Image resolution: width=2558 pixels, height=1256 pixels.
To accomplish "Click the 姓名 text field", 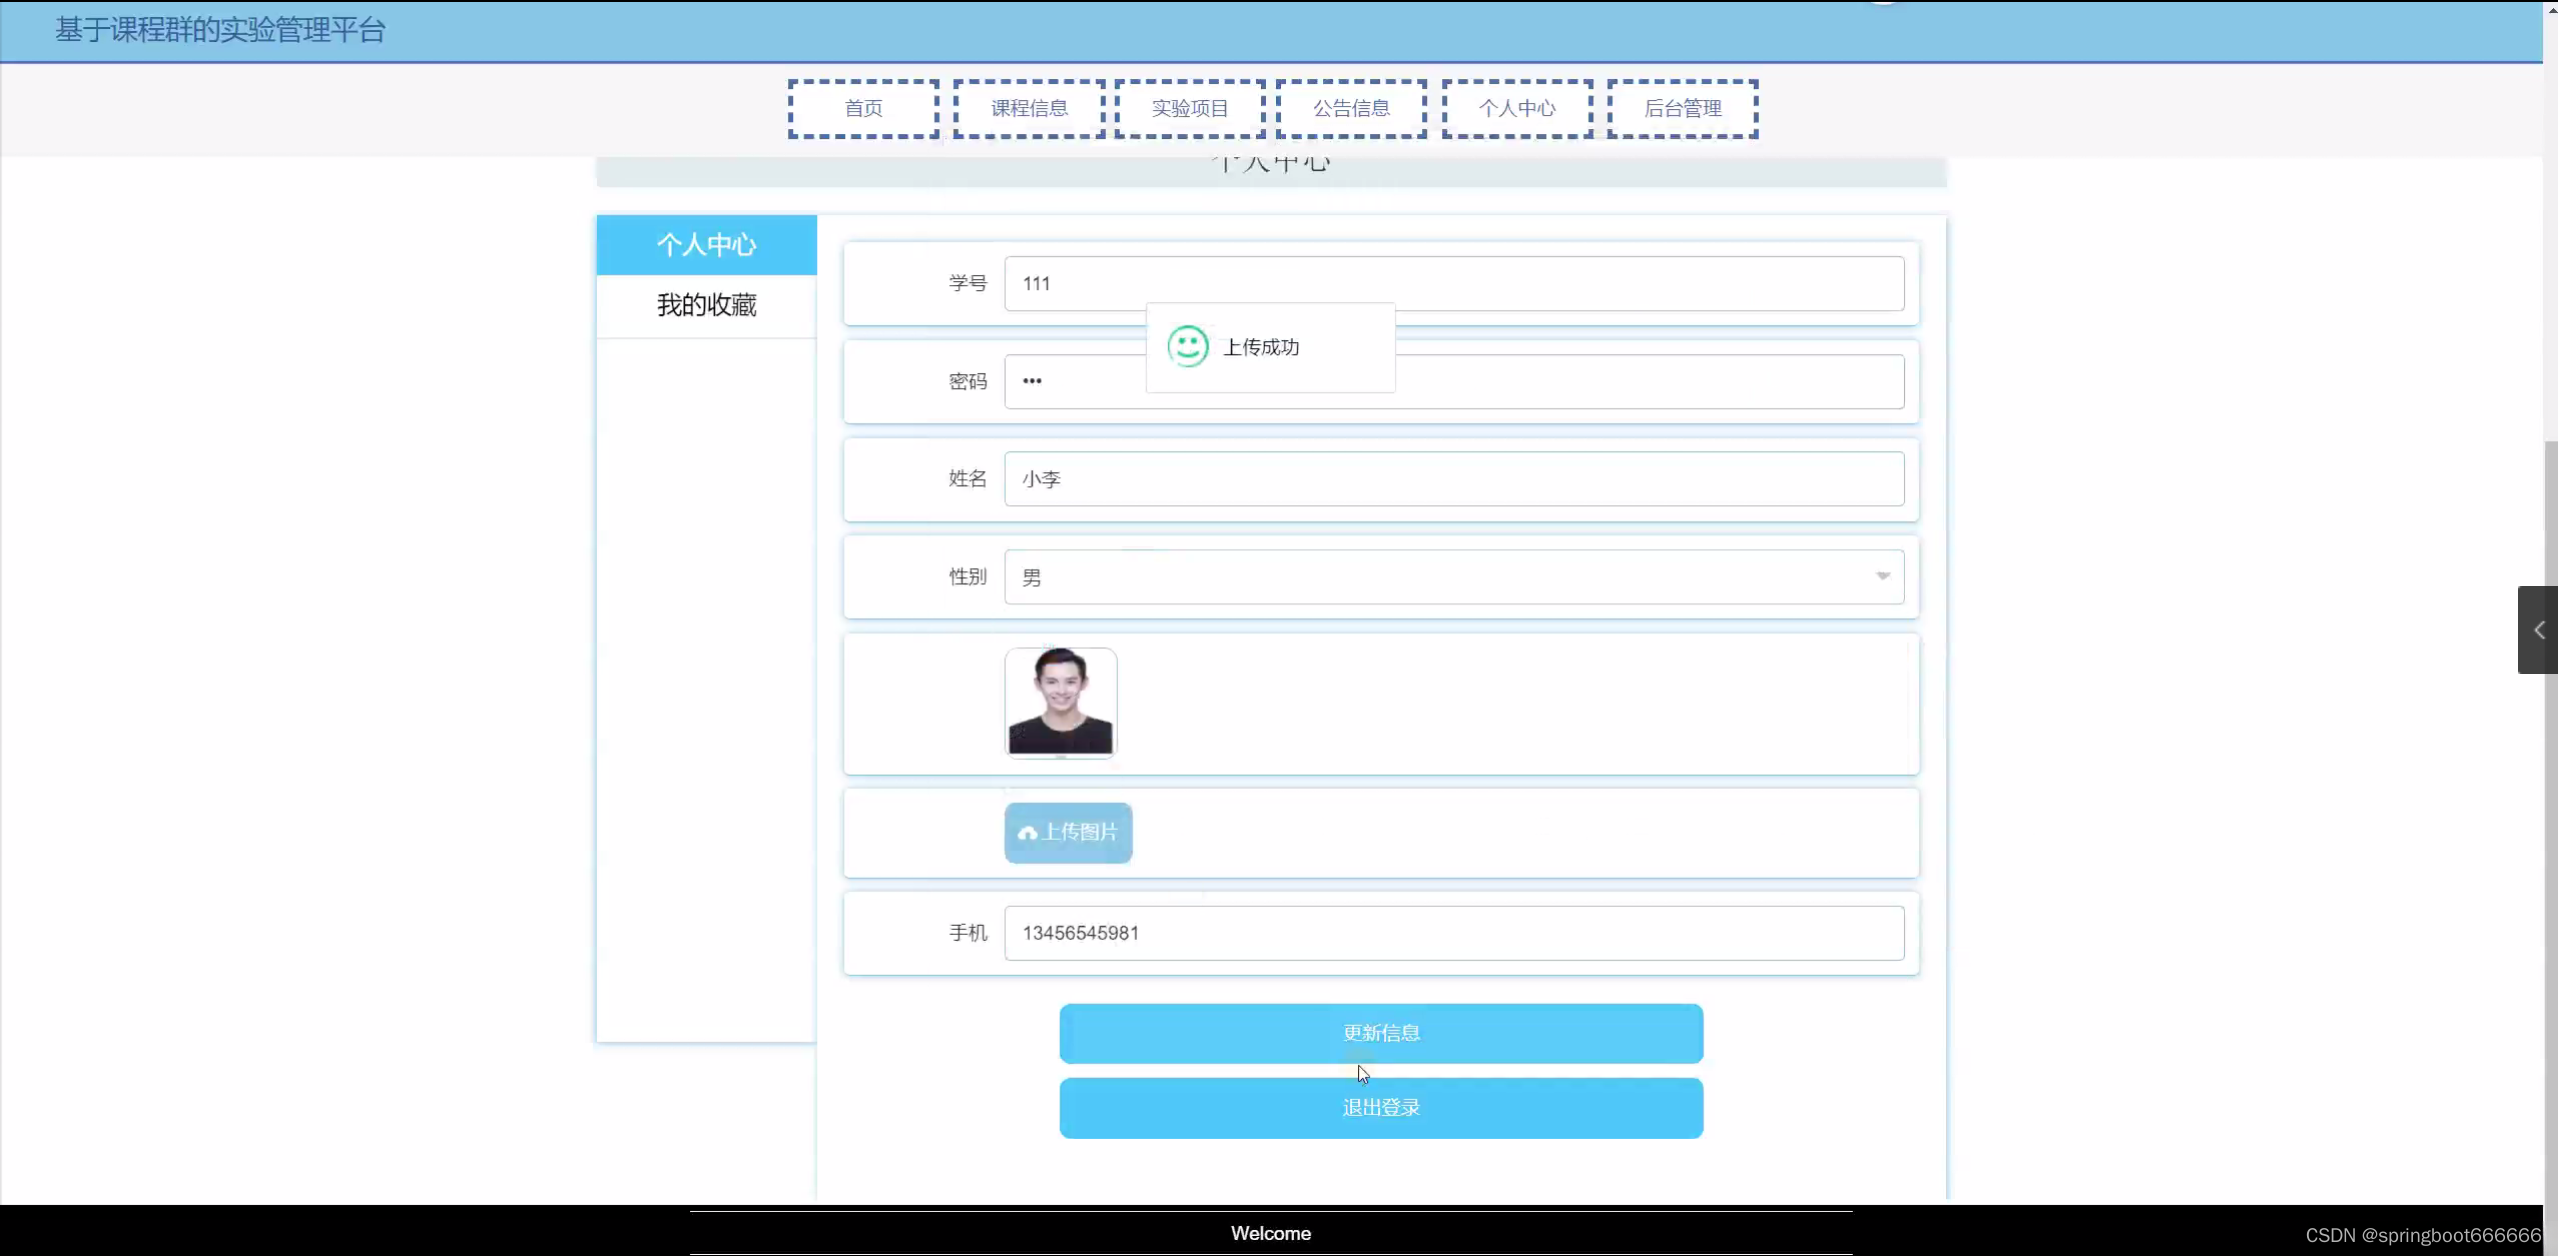I will click(x=1454, y=479).
